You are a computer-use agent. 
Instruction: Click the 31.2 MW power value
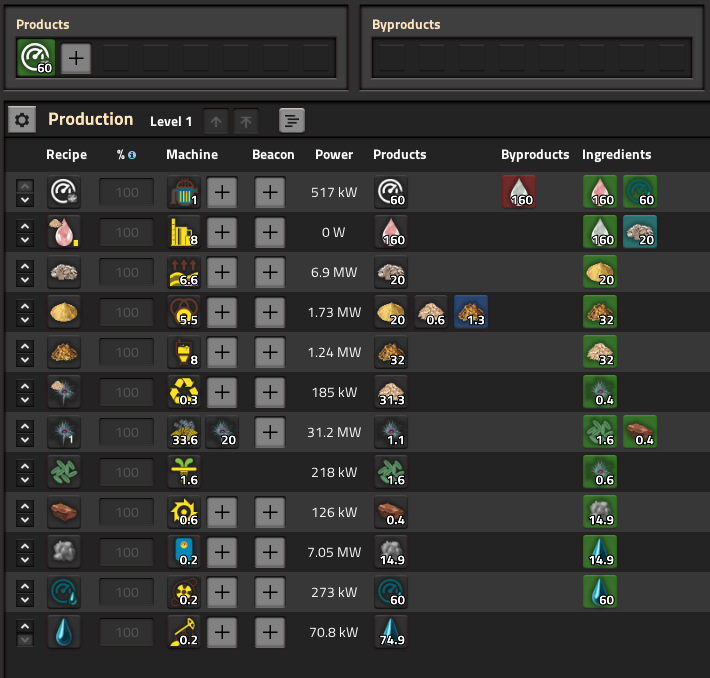[334, 432]
